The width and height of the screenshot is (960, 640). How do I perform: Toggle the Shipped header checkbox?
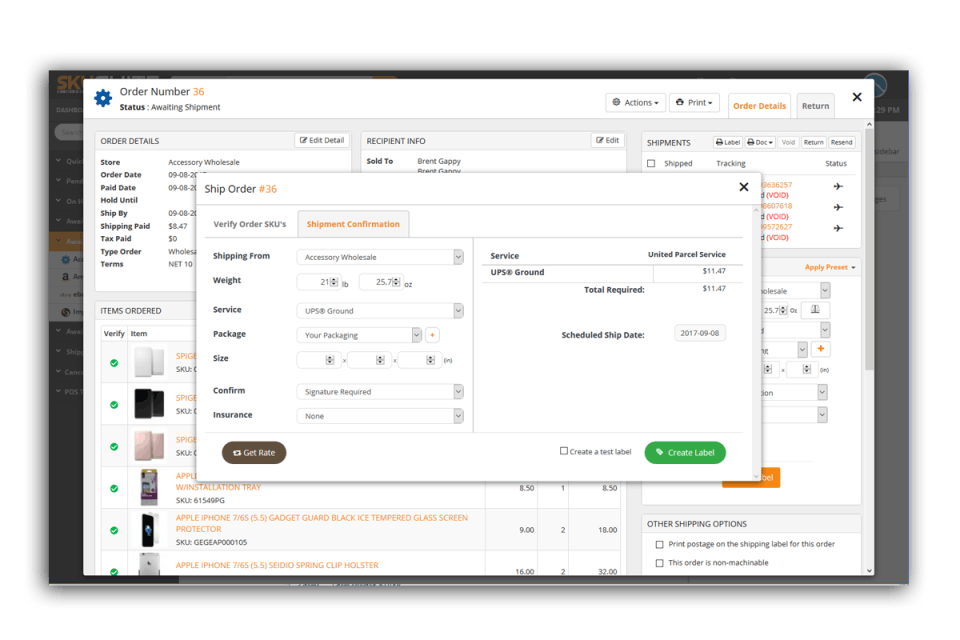651,164
